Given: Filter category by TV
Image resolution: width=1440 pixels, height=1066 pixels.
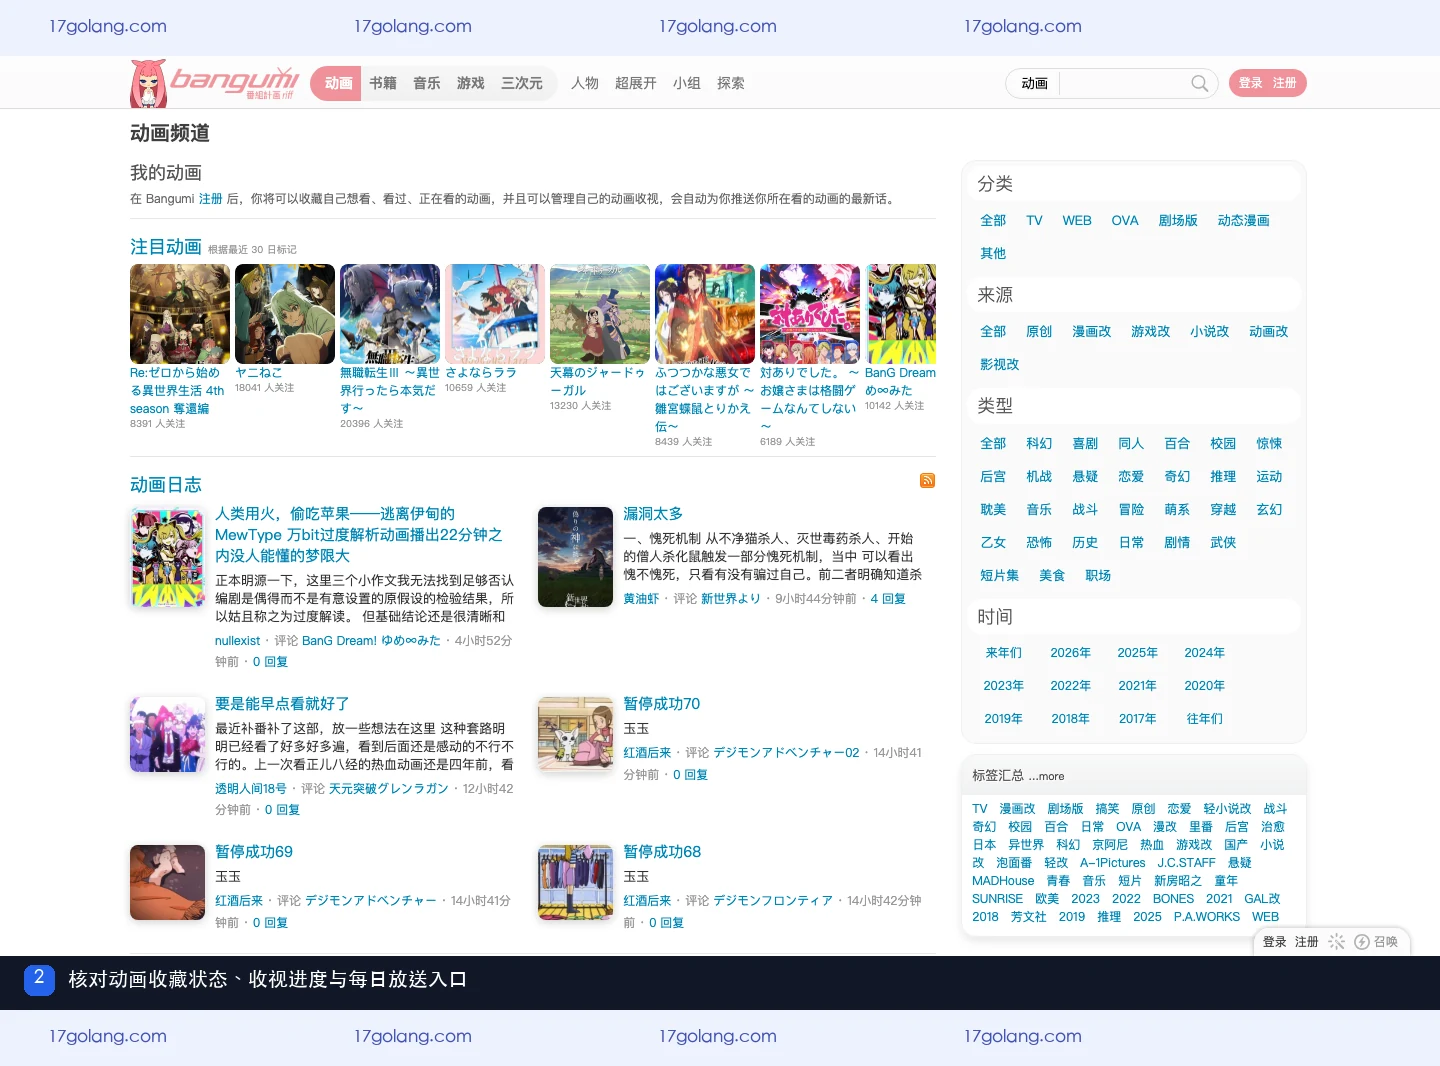Looking at the screenshot, I should 1034,221.
